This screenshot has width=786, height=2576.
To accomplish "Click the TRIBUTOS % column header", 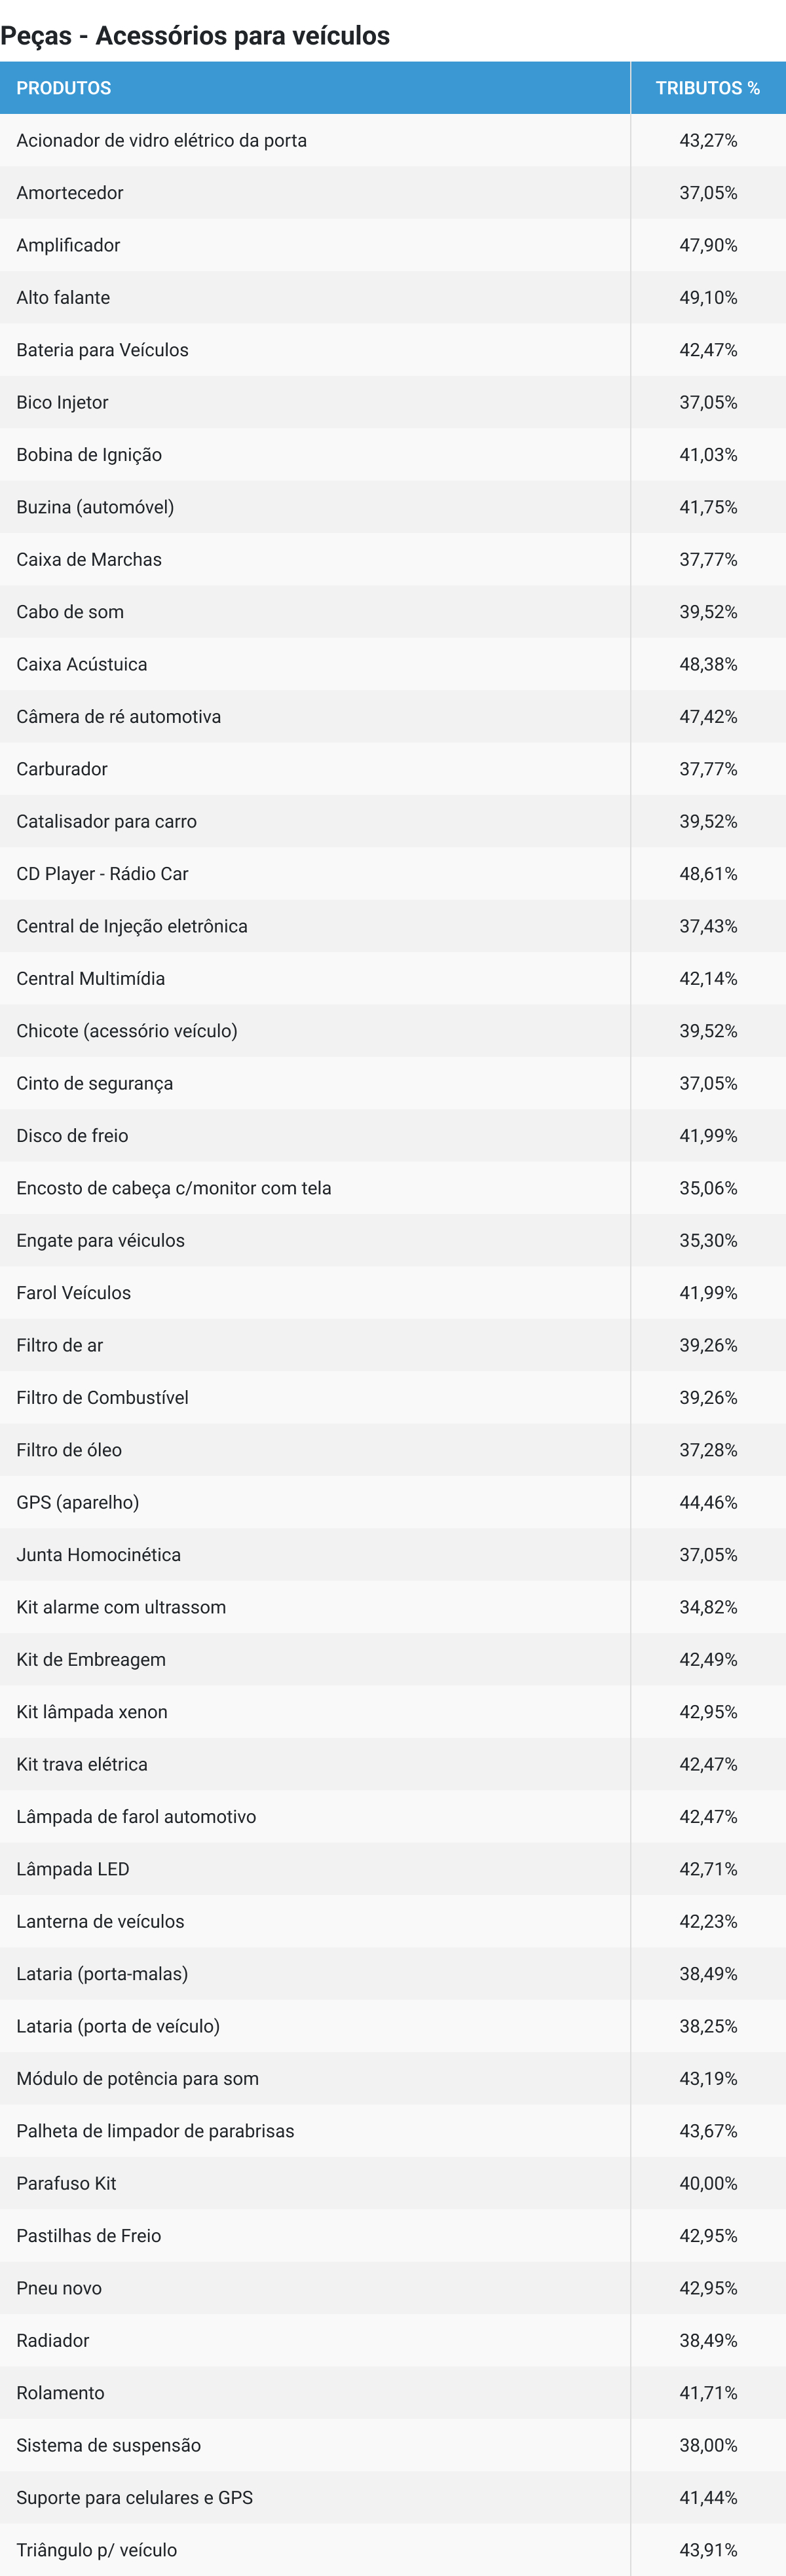I will tap(707, 88).
